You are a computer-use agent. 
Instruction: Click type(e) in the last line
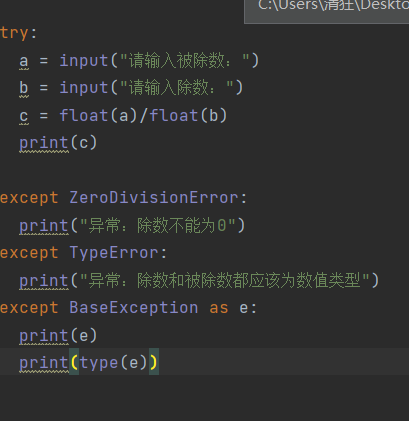[113, 363]
